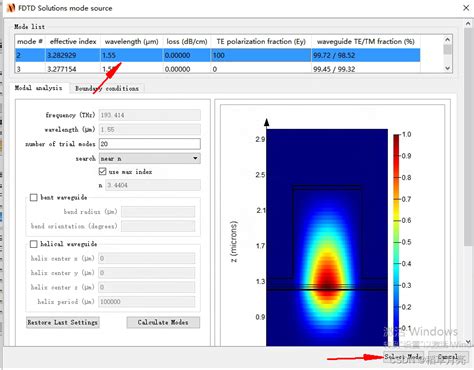Click 'TE polarization fraction (Ey)' column header
This screenshot has width=474, height=370.
pyautogui.click(x=261, y=41)
